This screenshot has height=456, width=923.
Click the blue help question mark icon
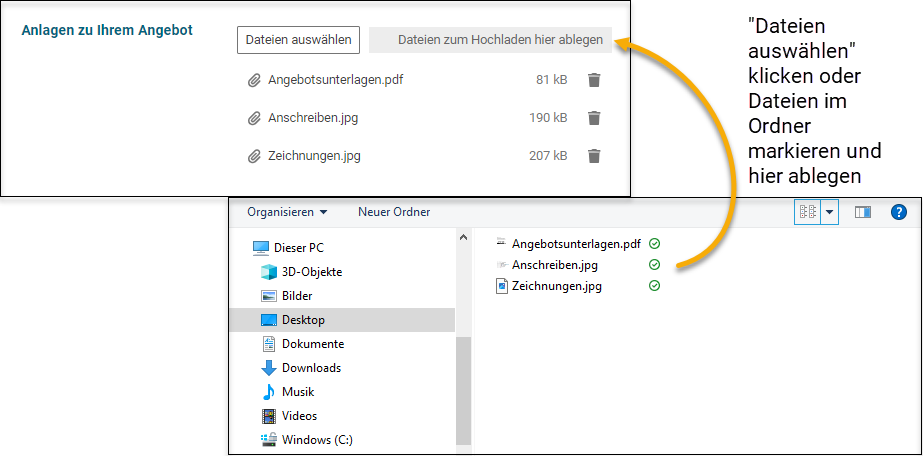click(x=898, y=212)
